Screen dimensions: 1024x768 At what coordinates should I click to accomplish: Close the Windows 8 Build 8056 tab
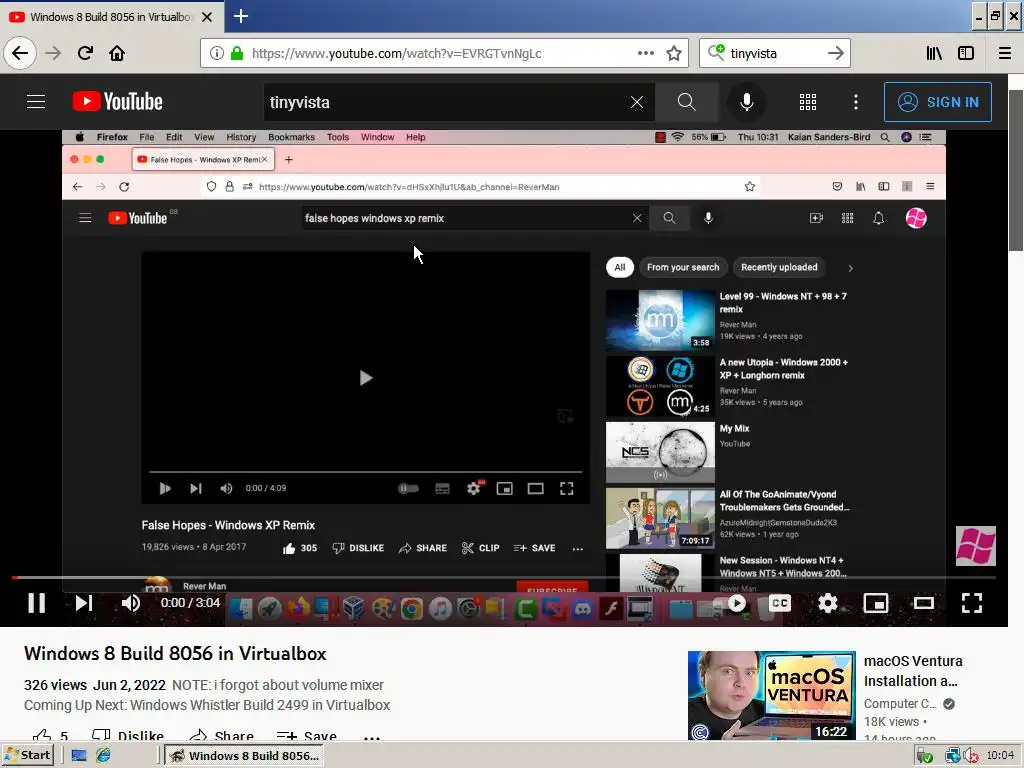(x=206, y=17)
